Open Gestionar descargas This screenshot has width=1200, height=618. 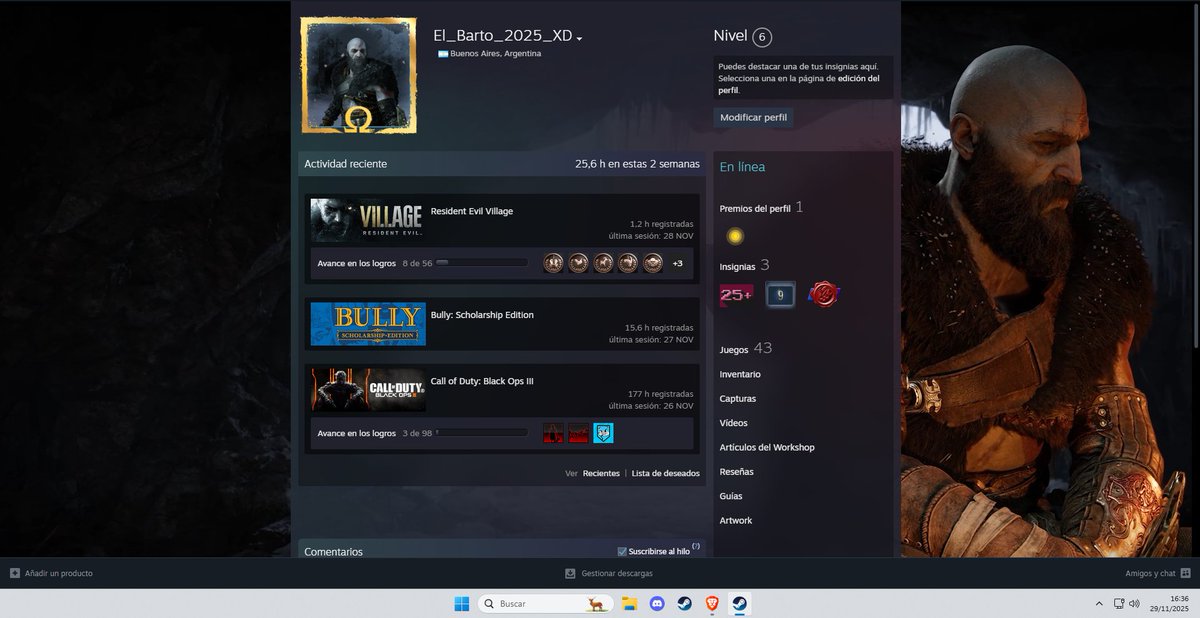(x=617, y=573)
